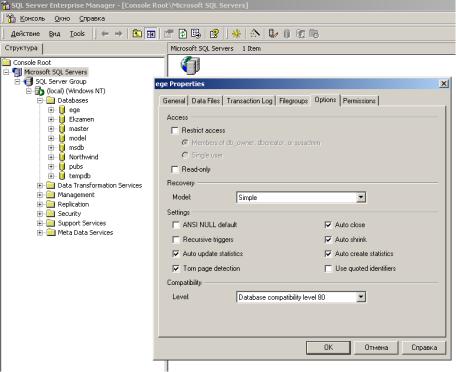This screenshot has width=456, height=372.
Task: Click the SQL Server Group icon
Action: point(29,81)
